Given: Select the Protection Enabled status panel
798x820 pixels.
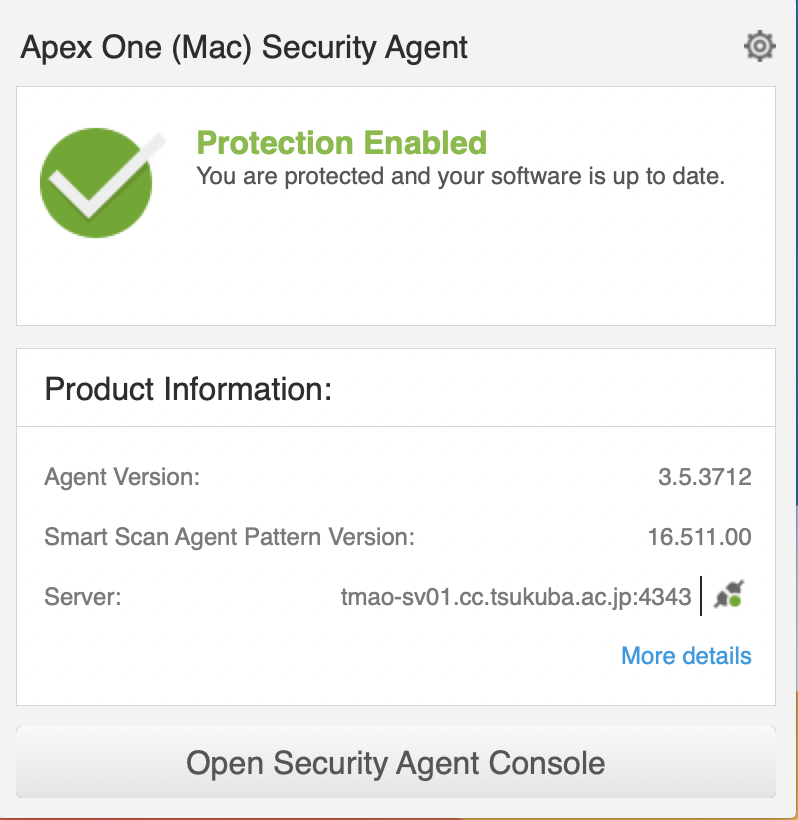Looking at the screenshot, I should (397, 205).
